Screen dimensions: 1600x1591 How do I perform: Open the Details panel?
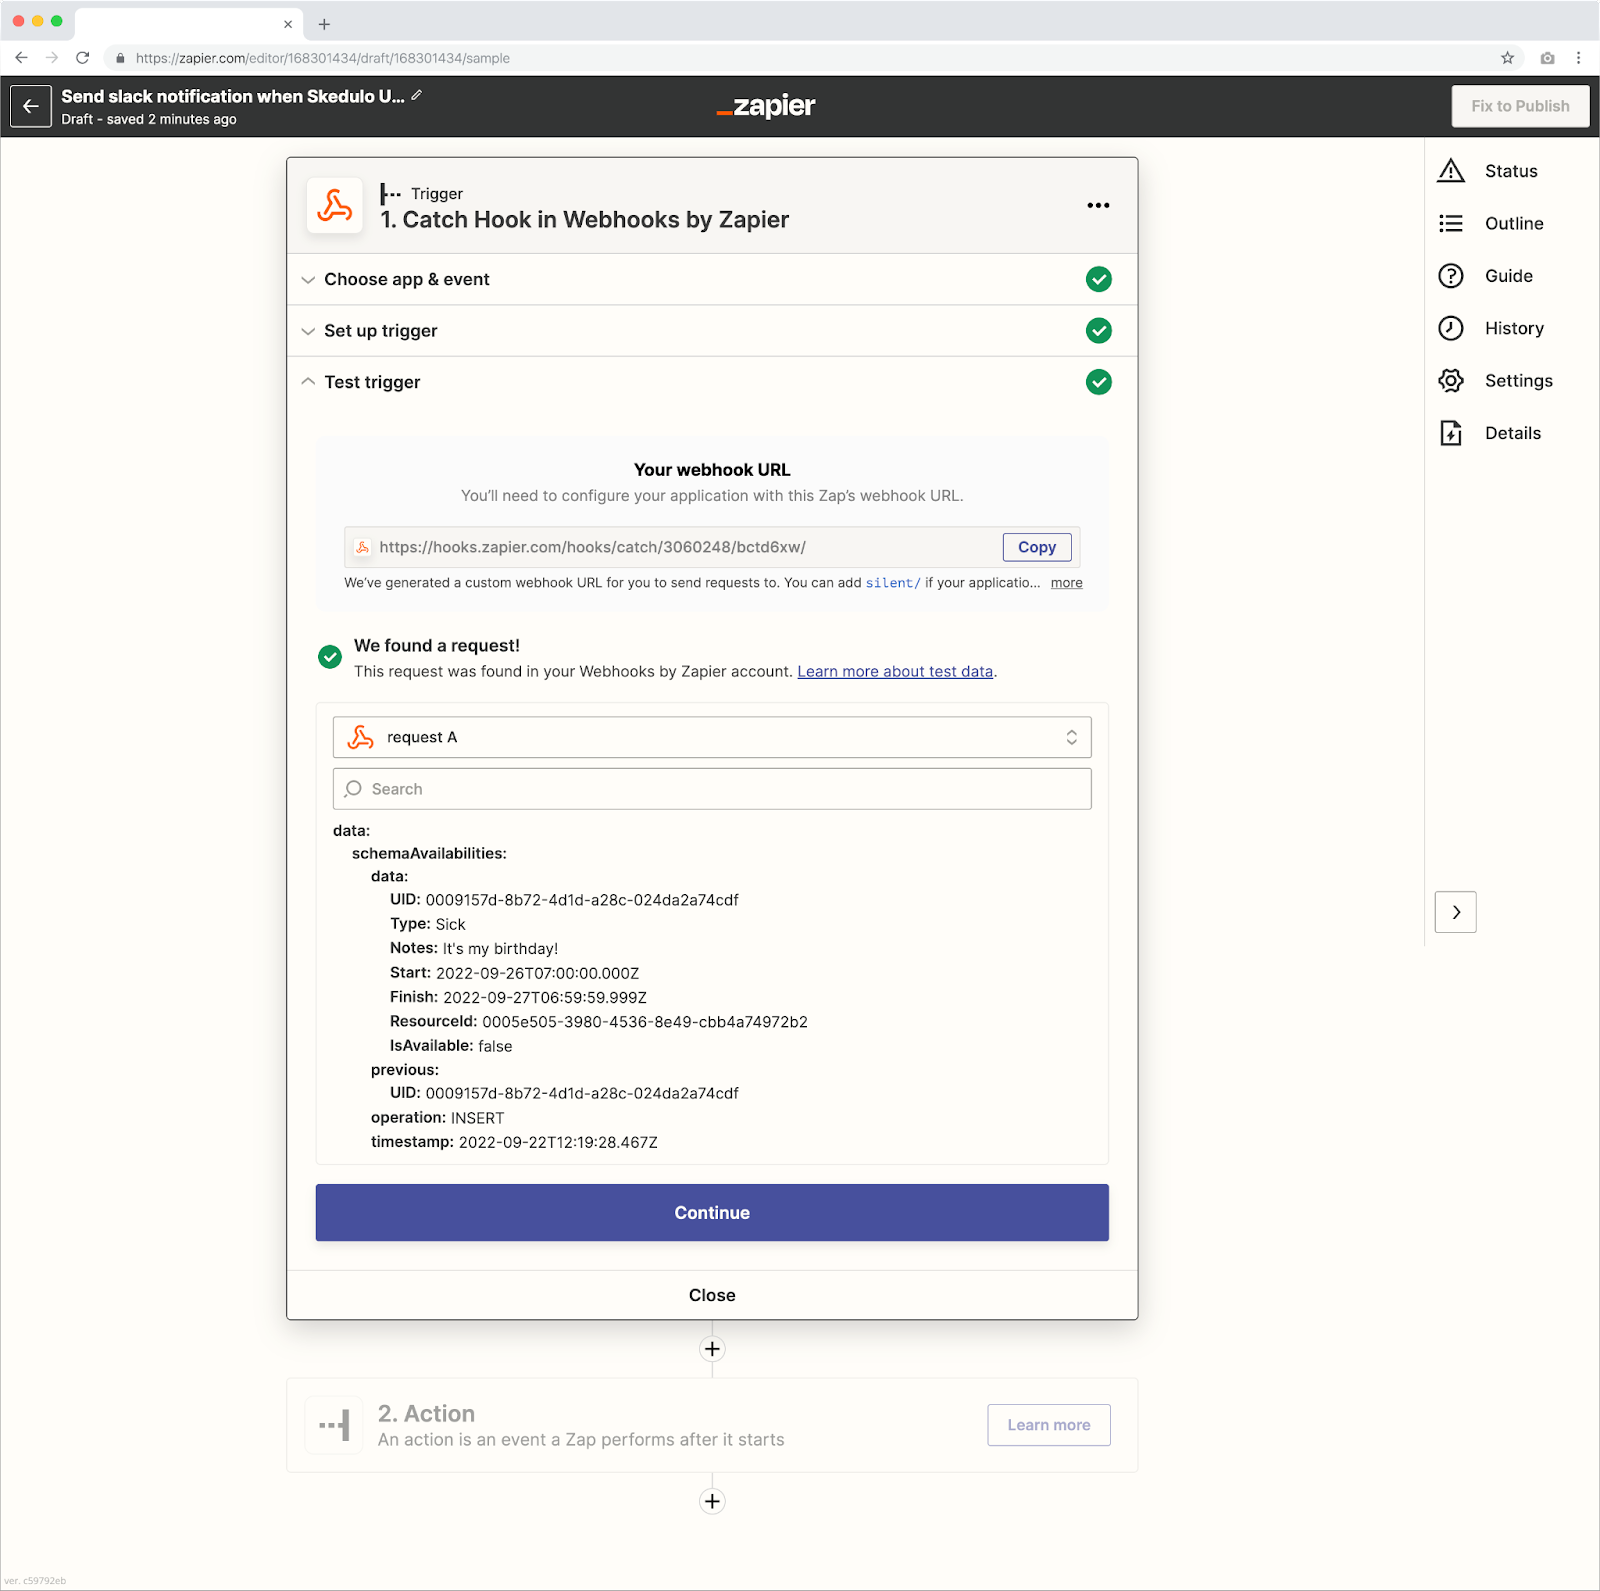pyautogui.click(x=1513, y=433)
